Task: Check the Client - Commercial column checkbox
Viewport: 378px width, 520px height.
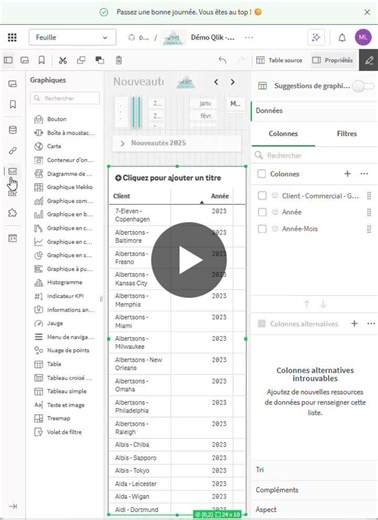Action: point(262,196)
